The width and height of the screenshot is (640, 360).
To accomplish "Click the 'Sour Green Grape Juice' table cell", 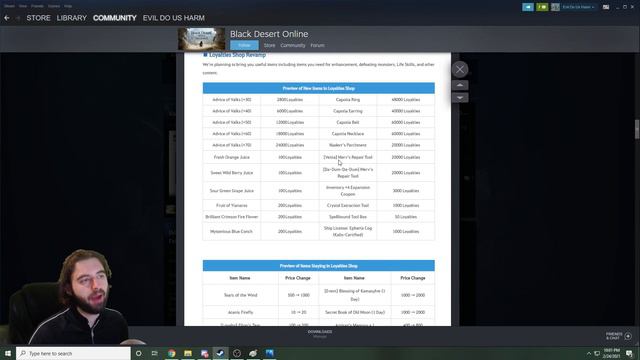I will (x=231, y=191).
